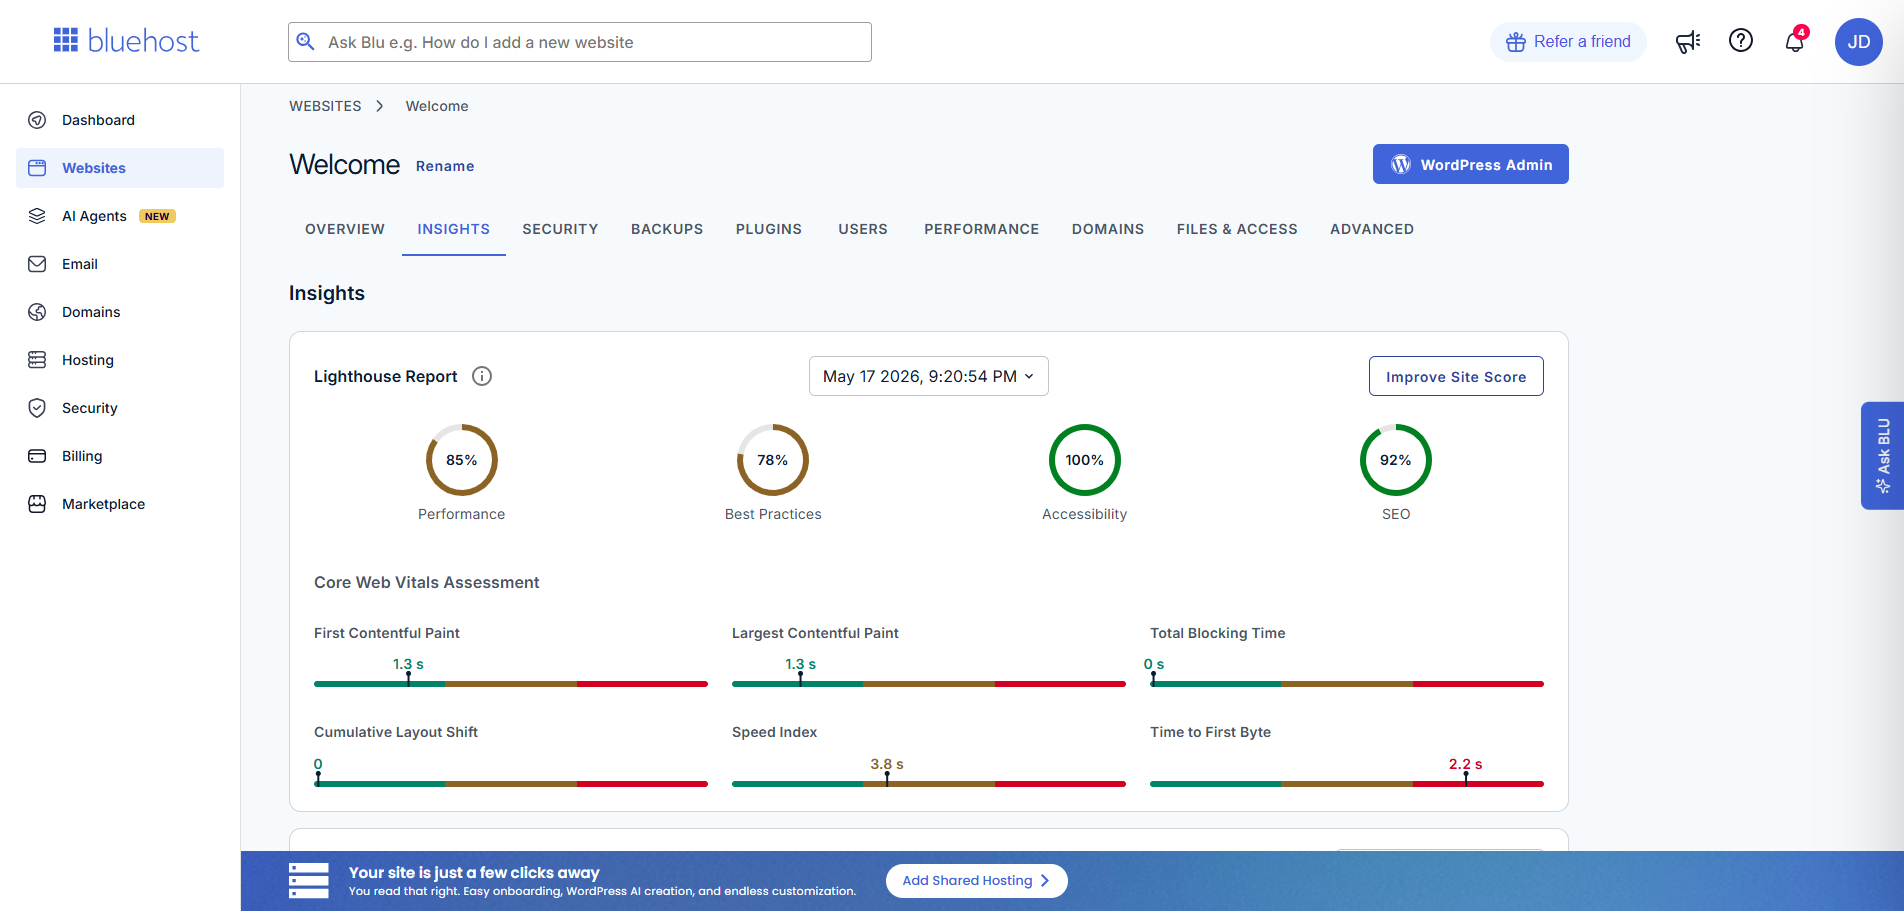Click the Billing card icon
The height and width of the screenshot is (911, 1904).
pos(37,456)
